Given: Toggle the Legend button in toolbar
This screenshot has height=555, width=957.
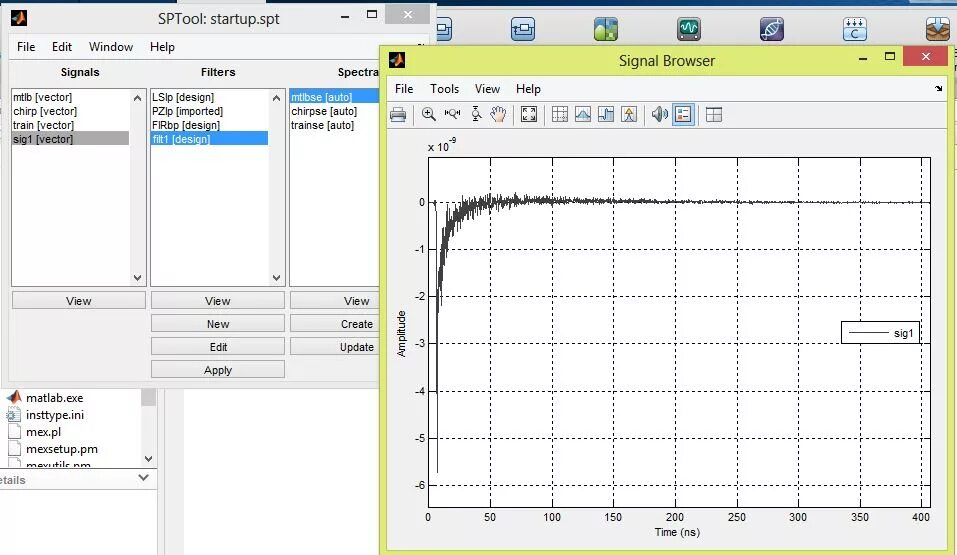Looking at the screenshot, I should 683,114.
